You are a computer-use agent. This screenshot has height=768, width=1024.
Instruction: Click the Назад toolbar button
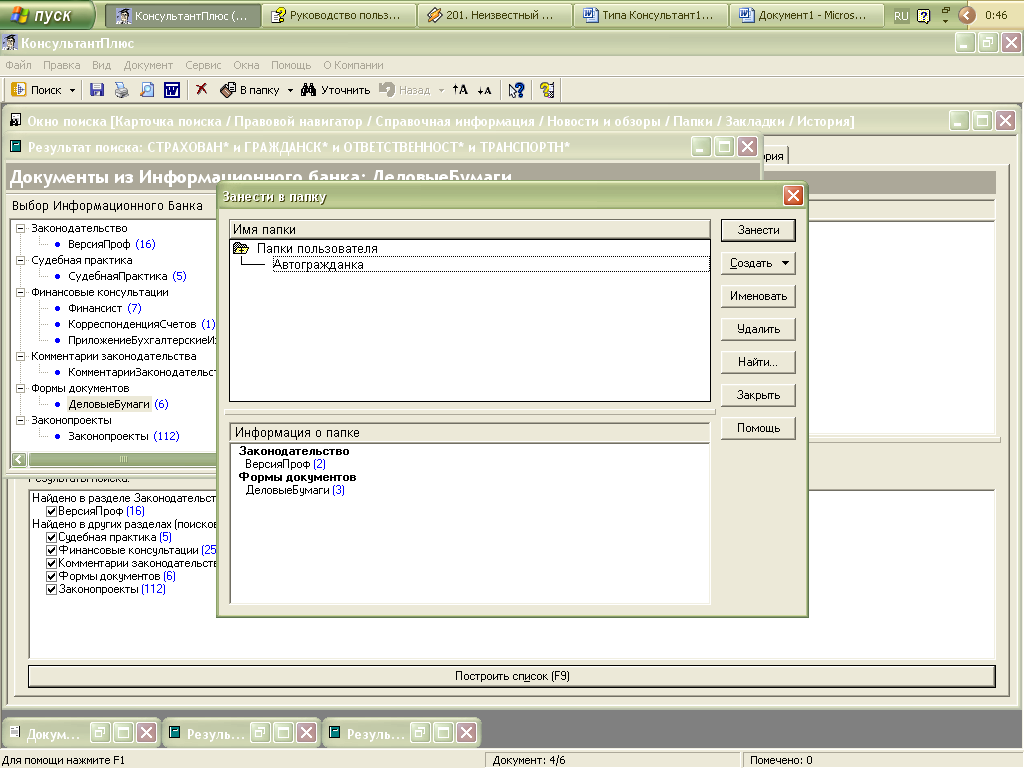pos(406,90)
